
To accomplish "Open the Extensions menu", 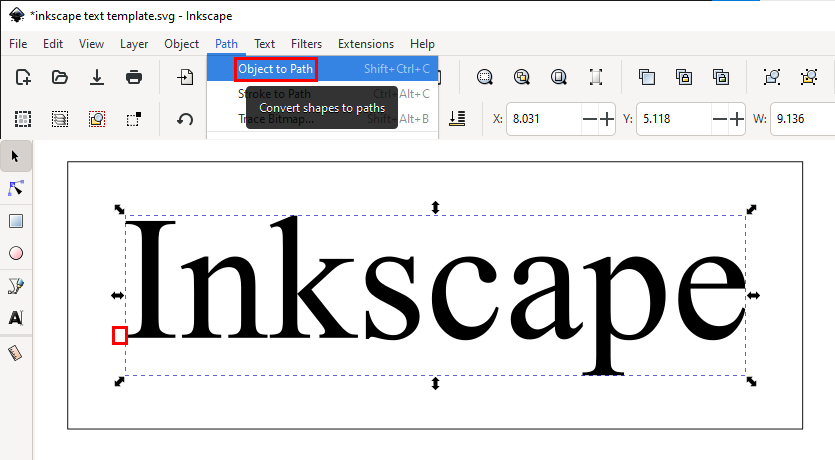I will [366, 44].
